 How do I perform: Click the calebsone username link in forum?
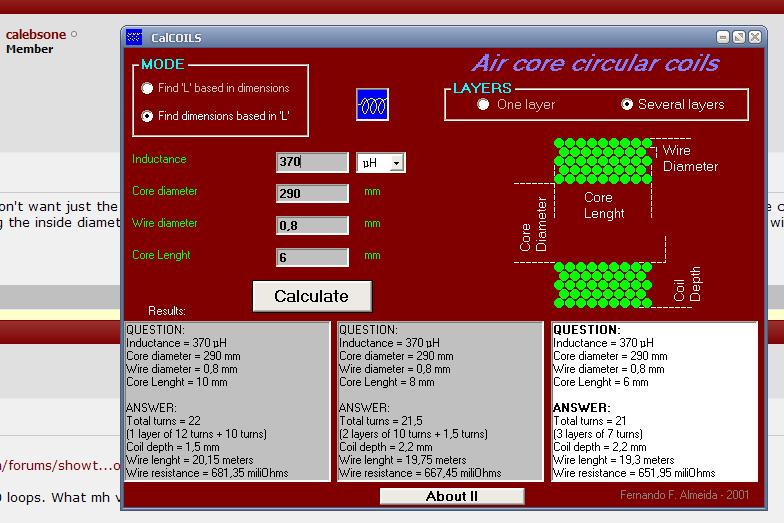36,34
